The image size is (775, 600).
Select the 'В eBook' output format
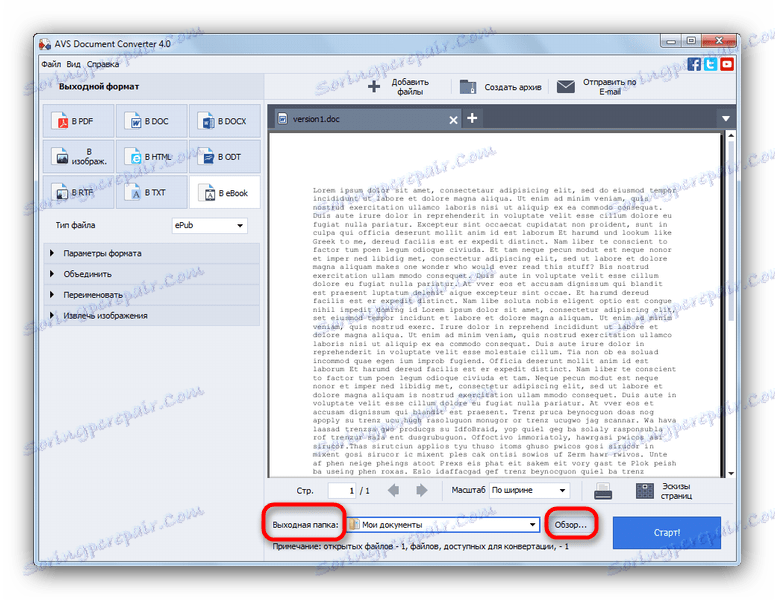224,192
